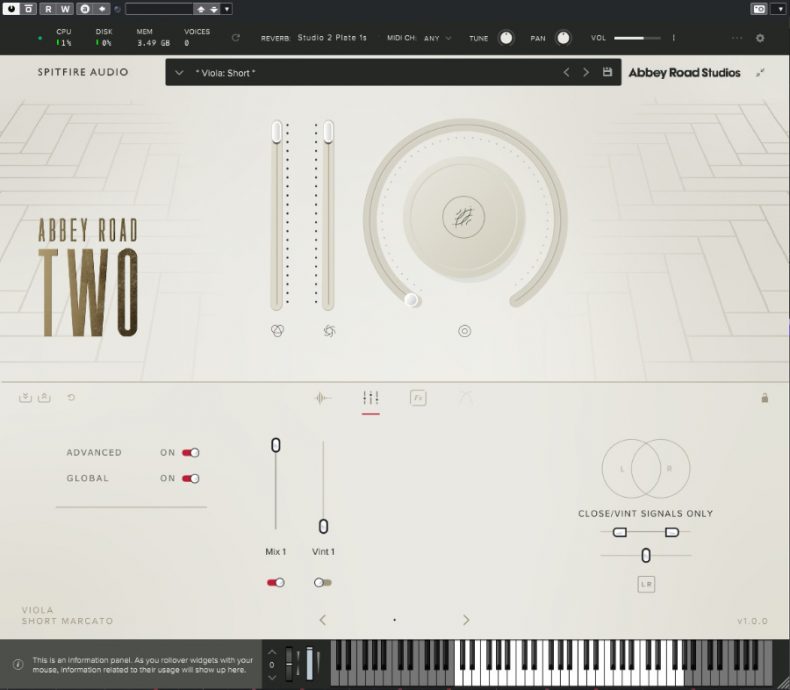Click right stereo width handle

point(672,532)
